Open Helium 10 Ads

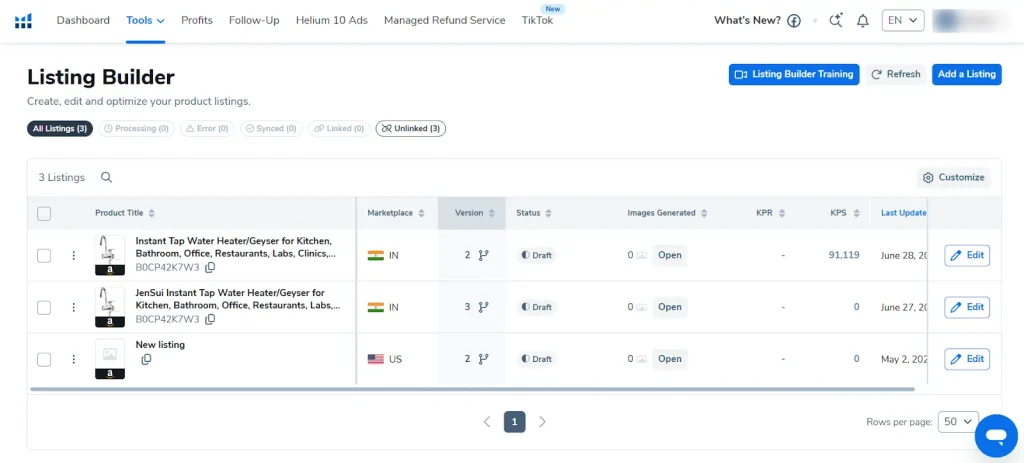point(332,20)
